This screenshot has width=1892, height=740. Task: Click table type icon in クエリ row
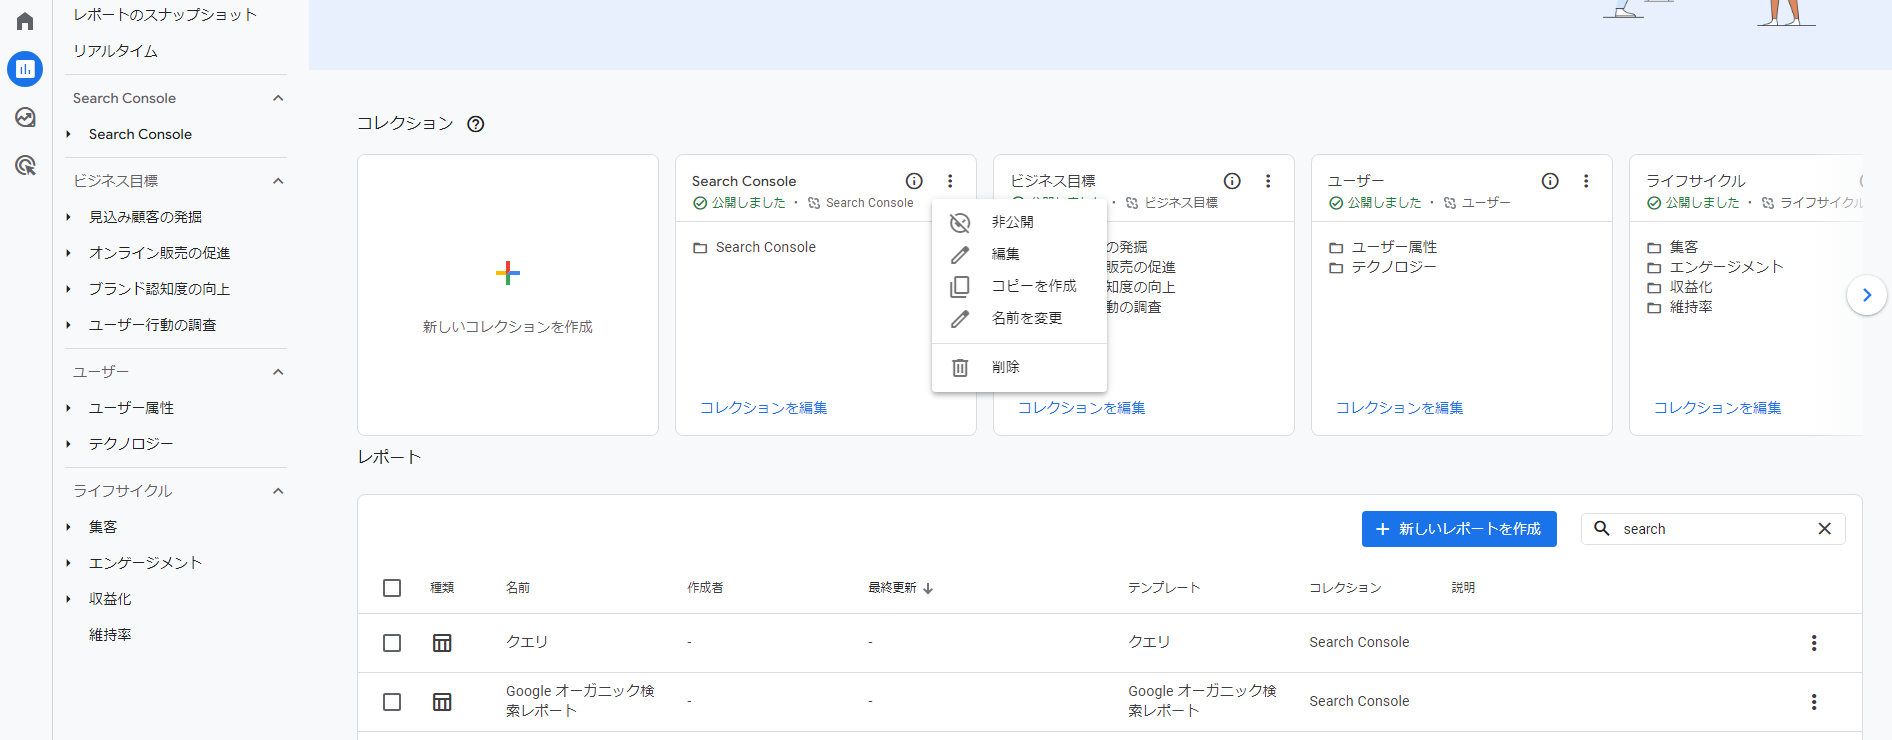click(442, 643)
